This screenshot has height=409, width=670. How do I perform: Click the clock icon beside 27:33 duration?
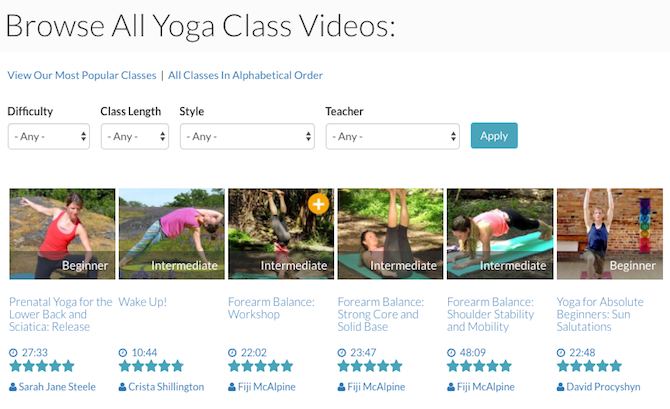click(x=13, y=352)
